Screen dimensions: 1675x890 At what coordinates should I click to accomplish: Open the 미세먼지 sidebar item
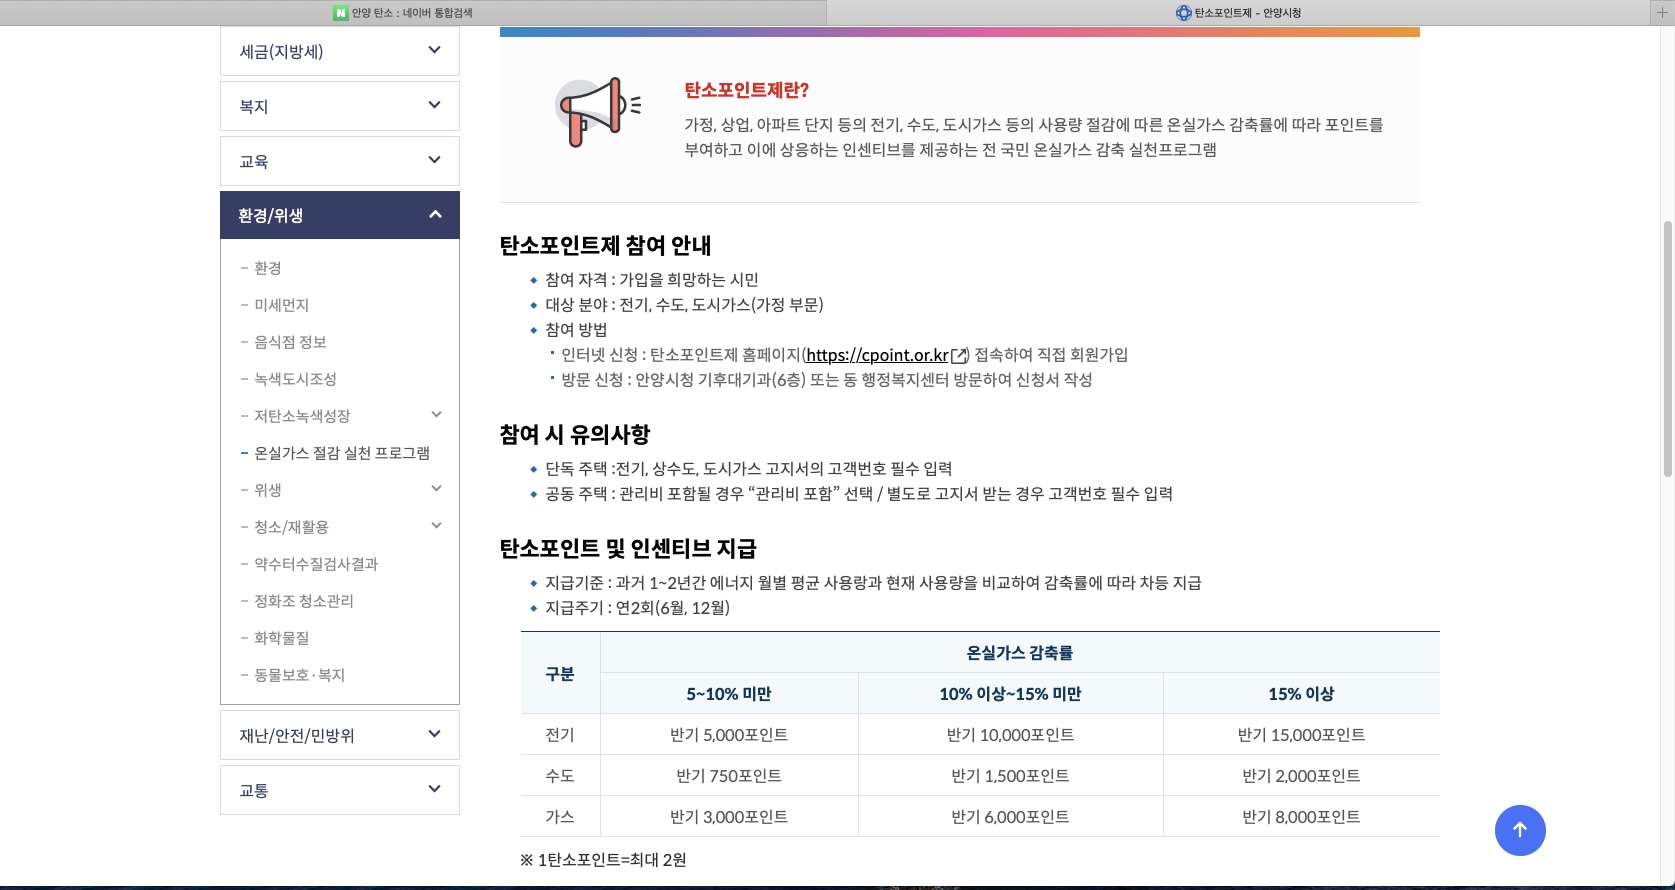point(281,305)
